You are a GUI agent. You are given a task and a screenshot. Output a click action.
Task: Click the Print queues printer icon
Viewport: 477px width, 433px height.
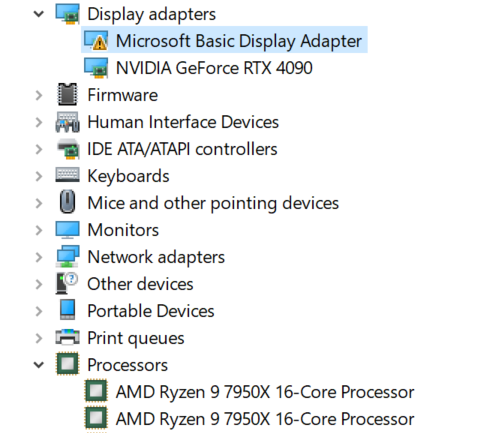68,337
